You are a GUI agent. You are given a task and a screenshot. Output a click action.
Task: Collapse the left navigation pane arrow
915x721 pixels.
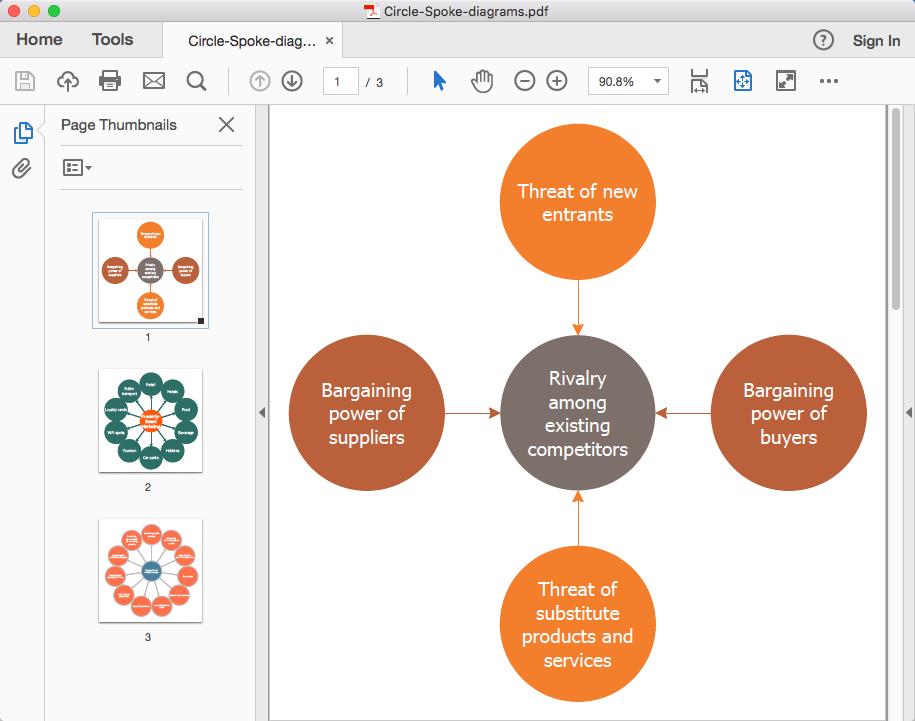click(x=262, y=412)
